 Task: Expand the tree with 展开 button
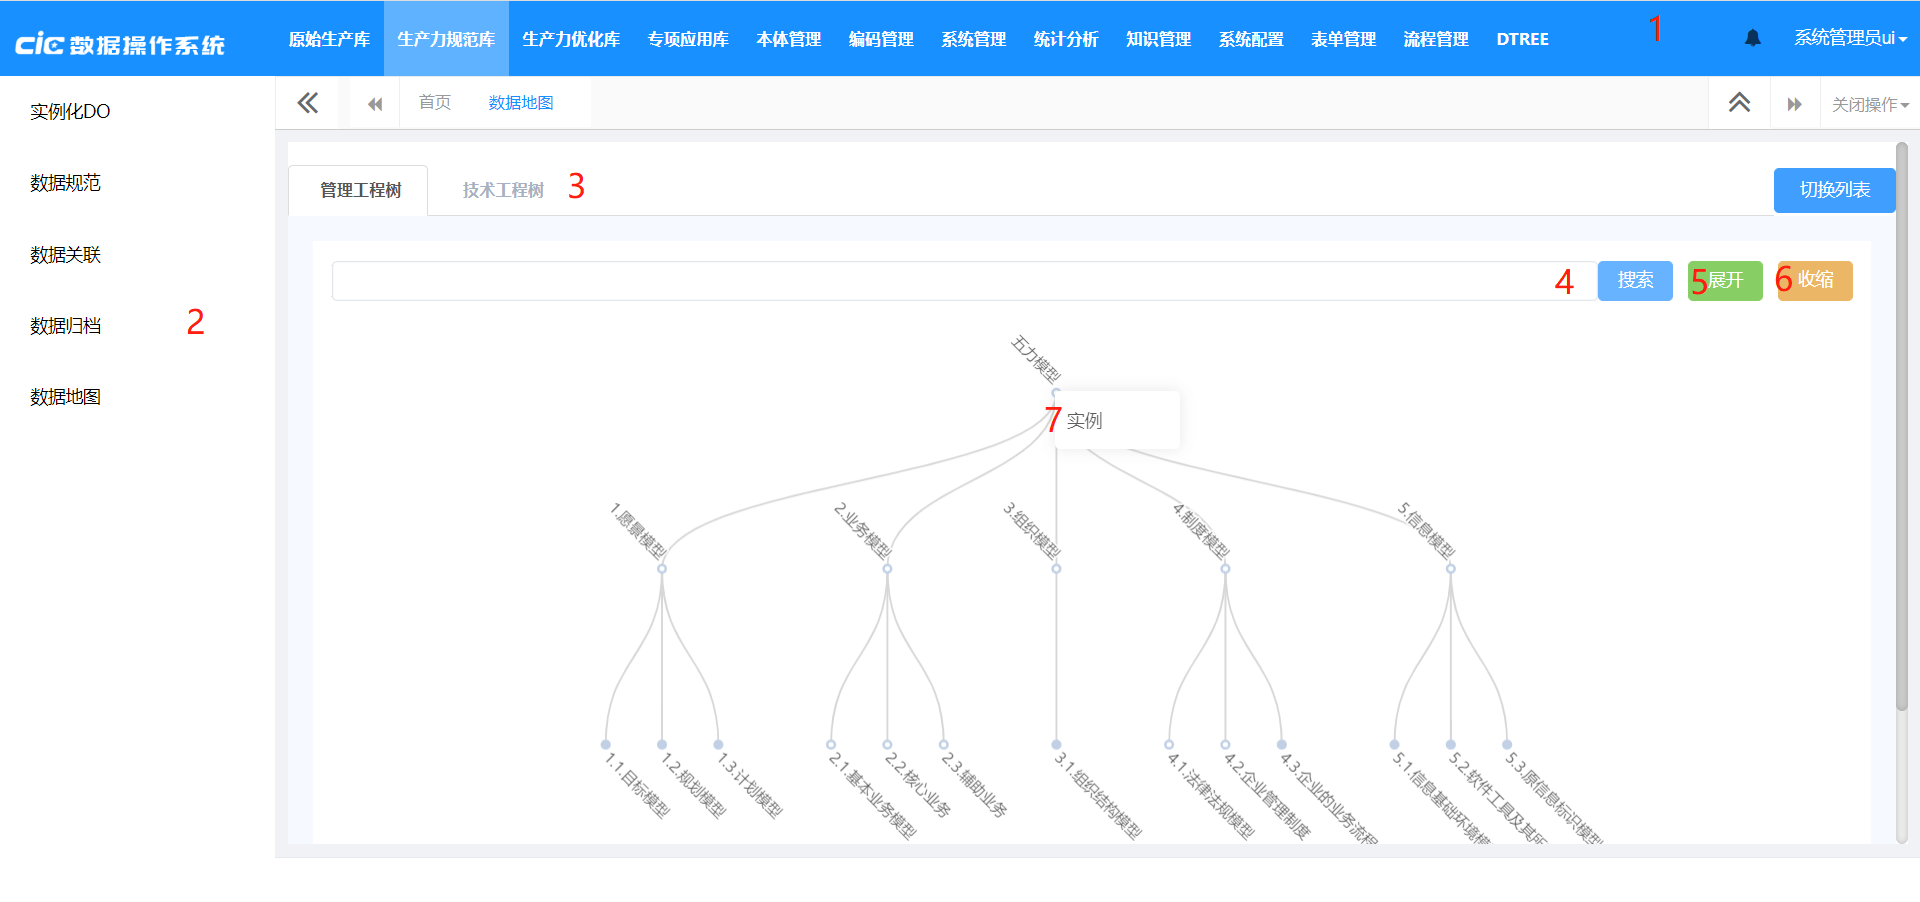pyautogui.click(x=1725, y=281)
